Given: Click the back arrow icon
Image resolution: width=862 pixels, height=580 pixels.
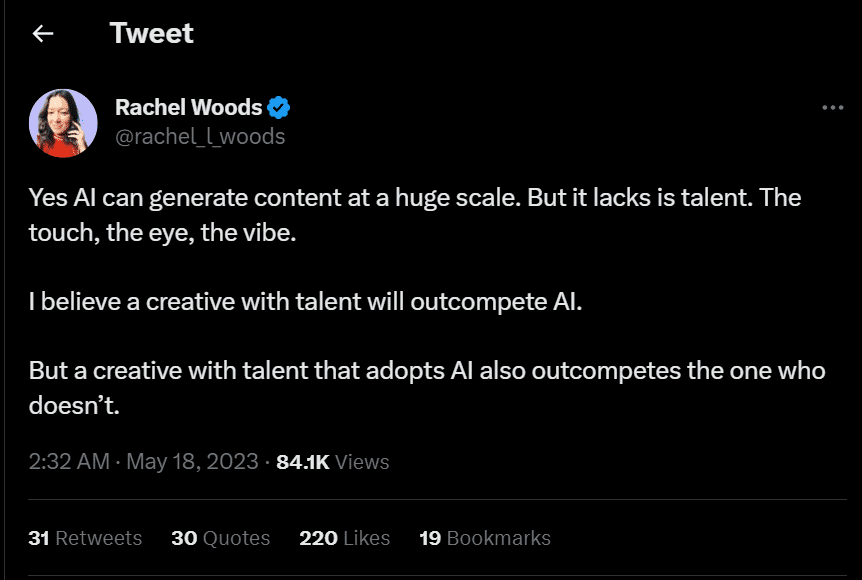Looking at the screenshot, I should (x=42, y=34).
